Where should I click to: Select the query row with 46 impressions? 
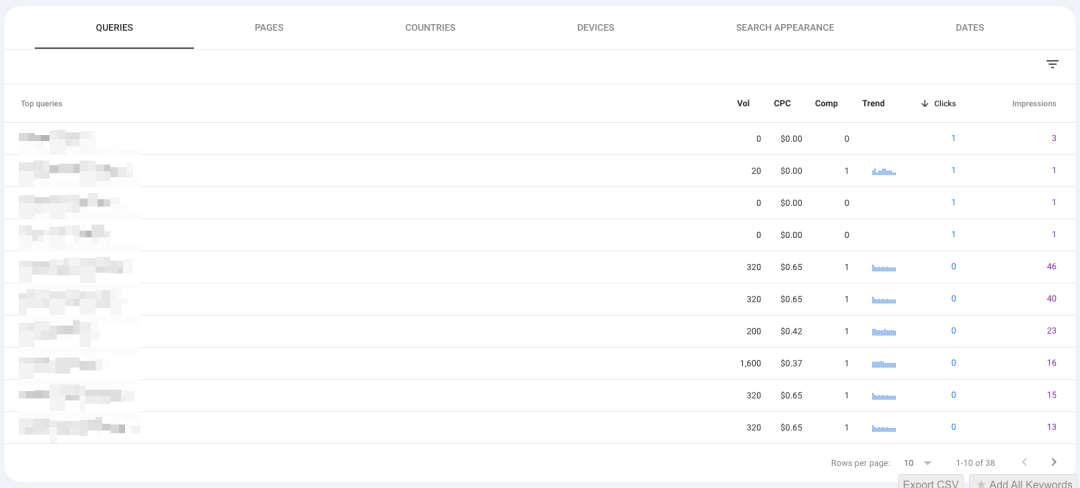click(x=539, y=267)
